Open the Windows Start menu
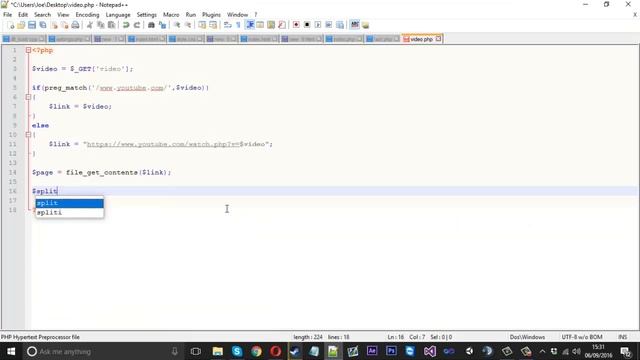This screenshot has height=360, width=640. click(11, 351)
